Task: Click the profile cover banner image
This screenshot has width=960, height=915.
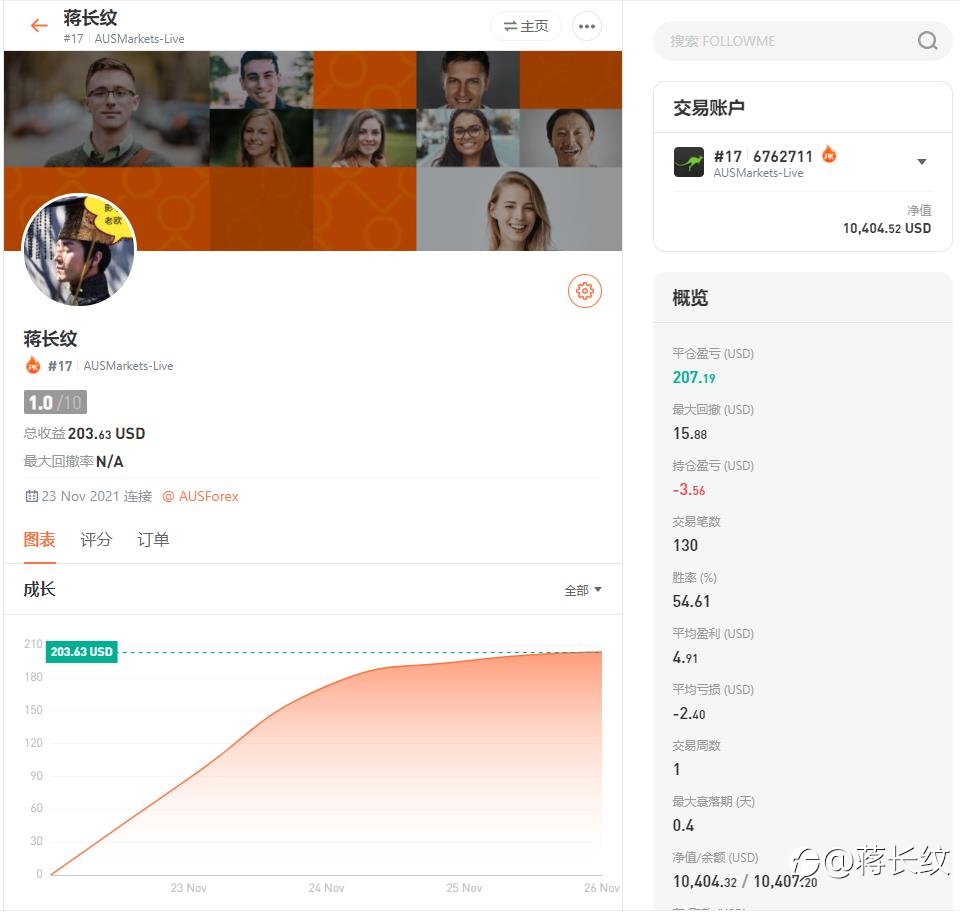Action: 313,151
